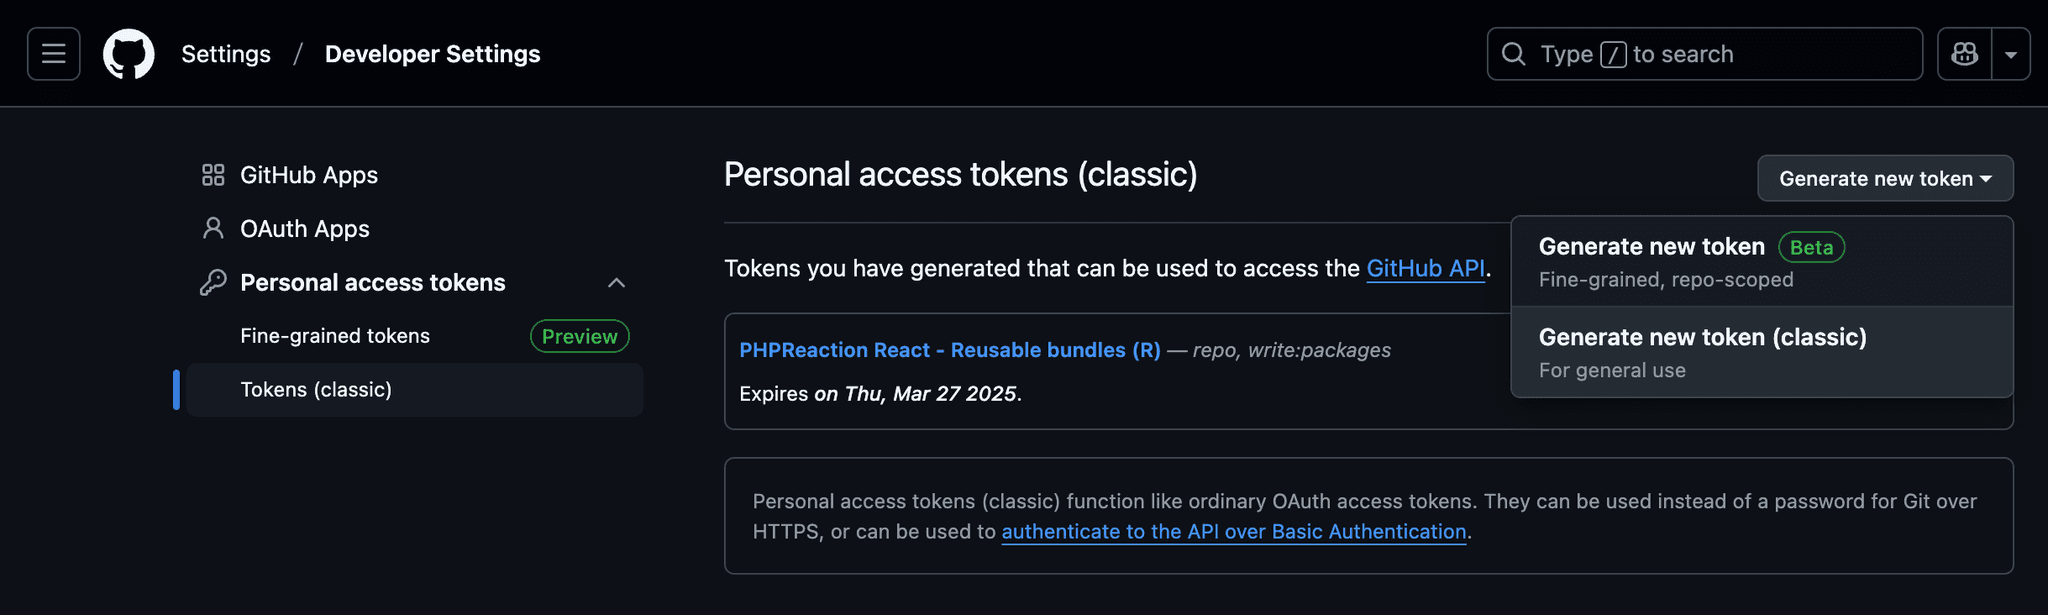Open the PHPReaction React reusable bundles token
The width and height of the screenshot is (2048, 615).
949,350
